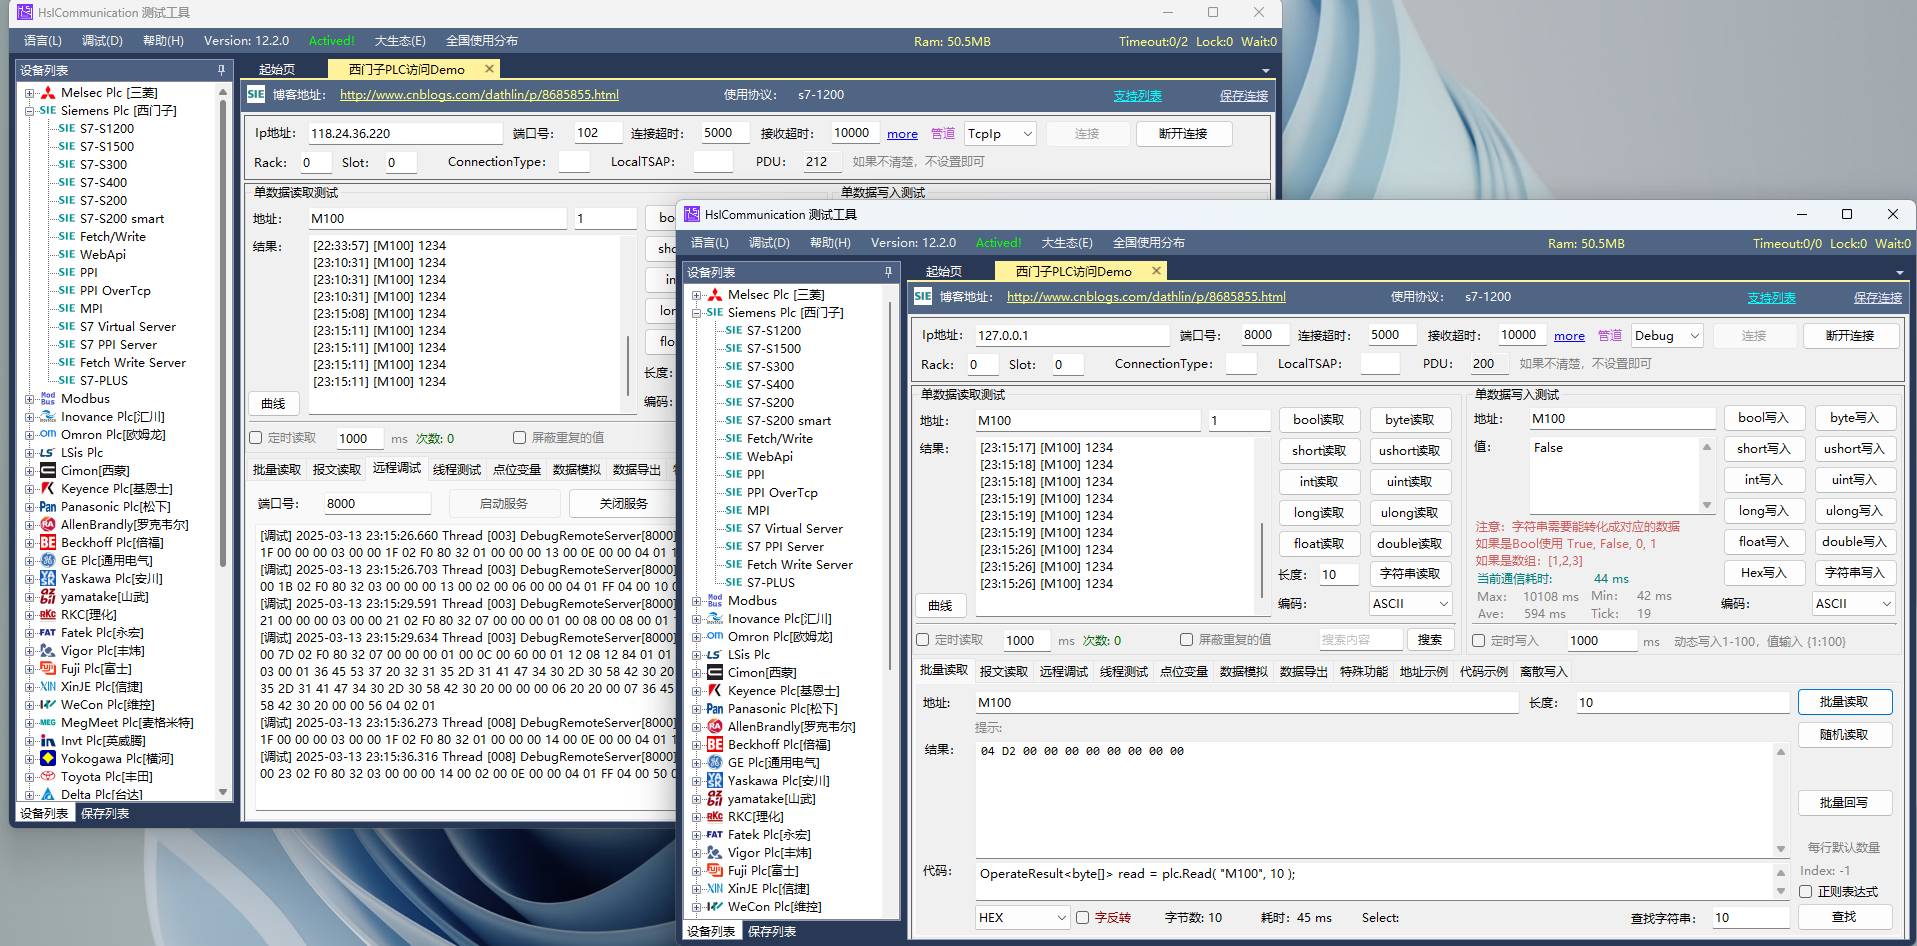The height and width of the screenshot is (946, 1917).
Task: Click 断开连接 button in front window
Action: (1850, 336)
